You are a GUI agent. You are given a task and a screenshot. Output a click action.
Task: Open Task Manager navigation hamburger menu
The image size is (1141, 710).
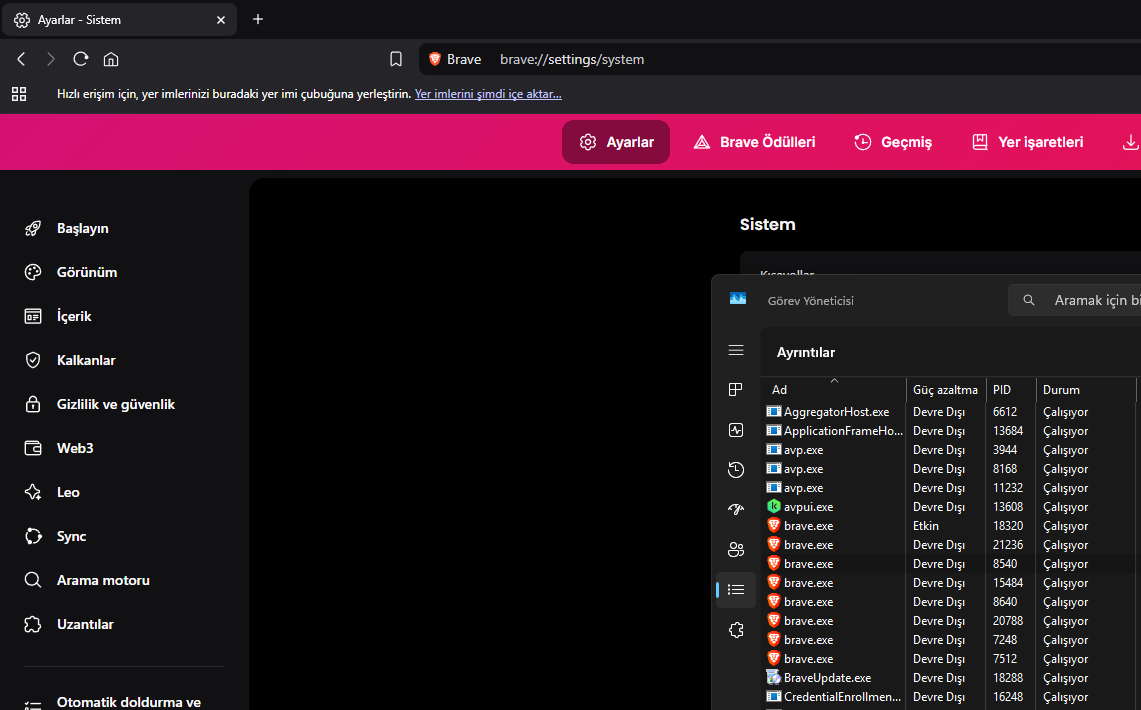tap(736, 350)
